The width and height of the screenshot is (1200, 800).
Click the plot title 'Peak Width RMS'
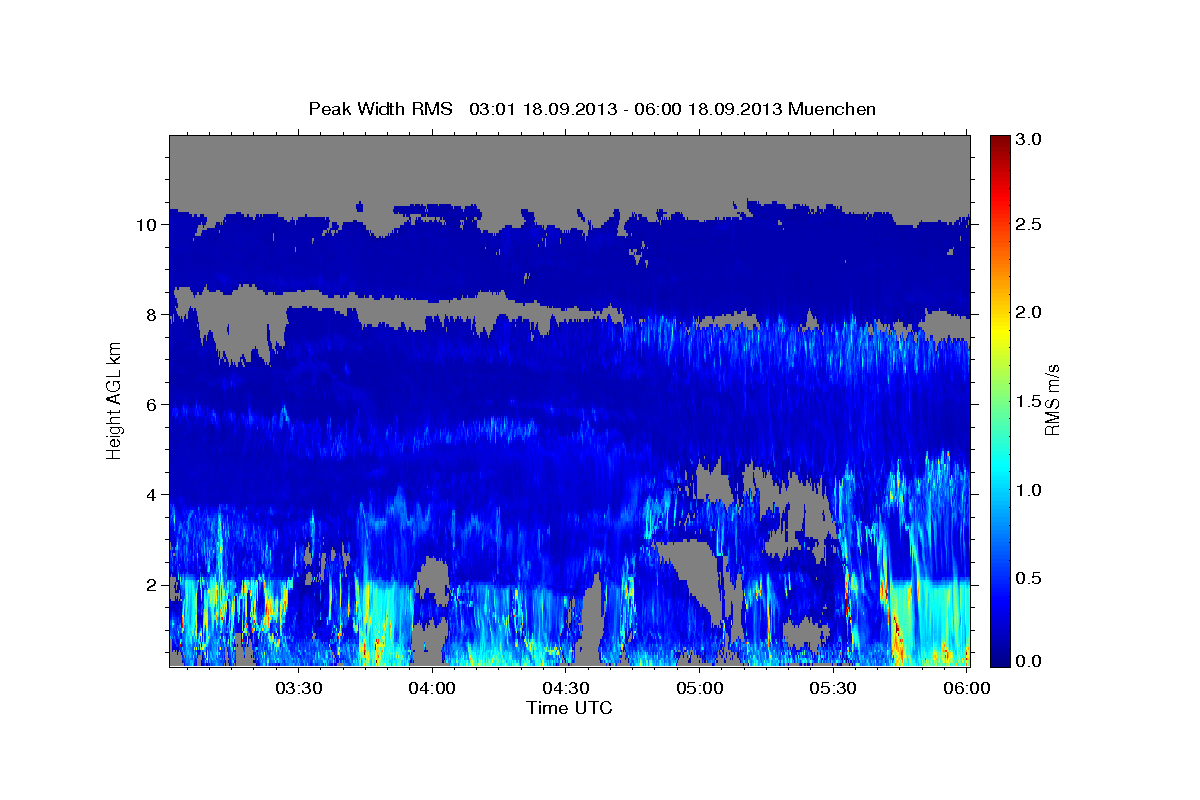point(380,109)
